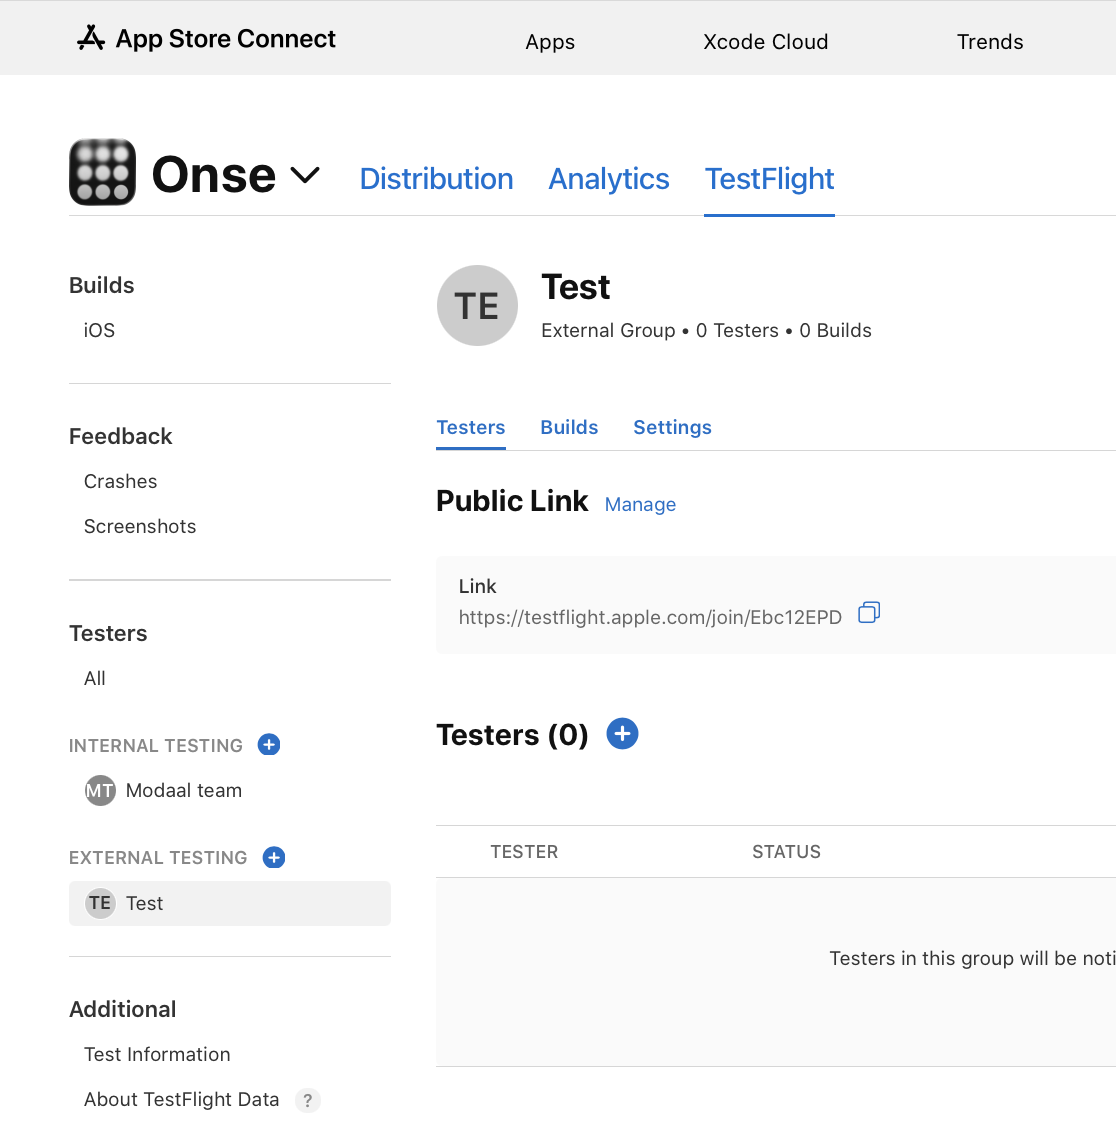The width and height of the screenshot is (1116, 1130).
Task: Add a new internal testing group
Action: tap(269, 744)
